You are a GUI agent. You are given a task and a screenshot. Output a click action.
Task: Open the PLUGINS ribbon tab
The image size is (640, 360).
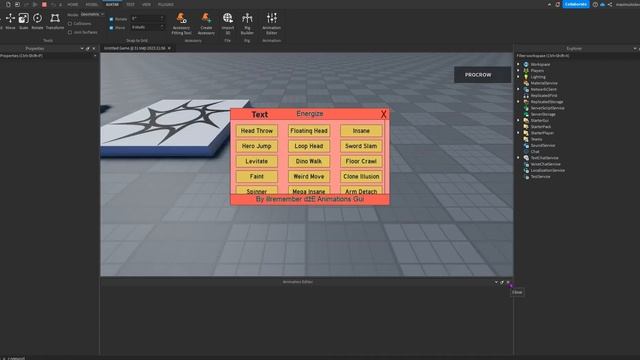(x=166, y=4)
